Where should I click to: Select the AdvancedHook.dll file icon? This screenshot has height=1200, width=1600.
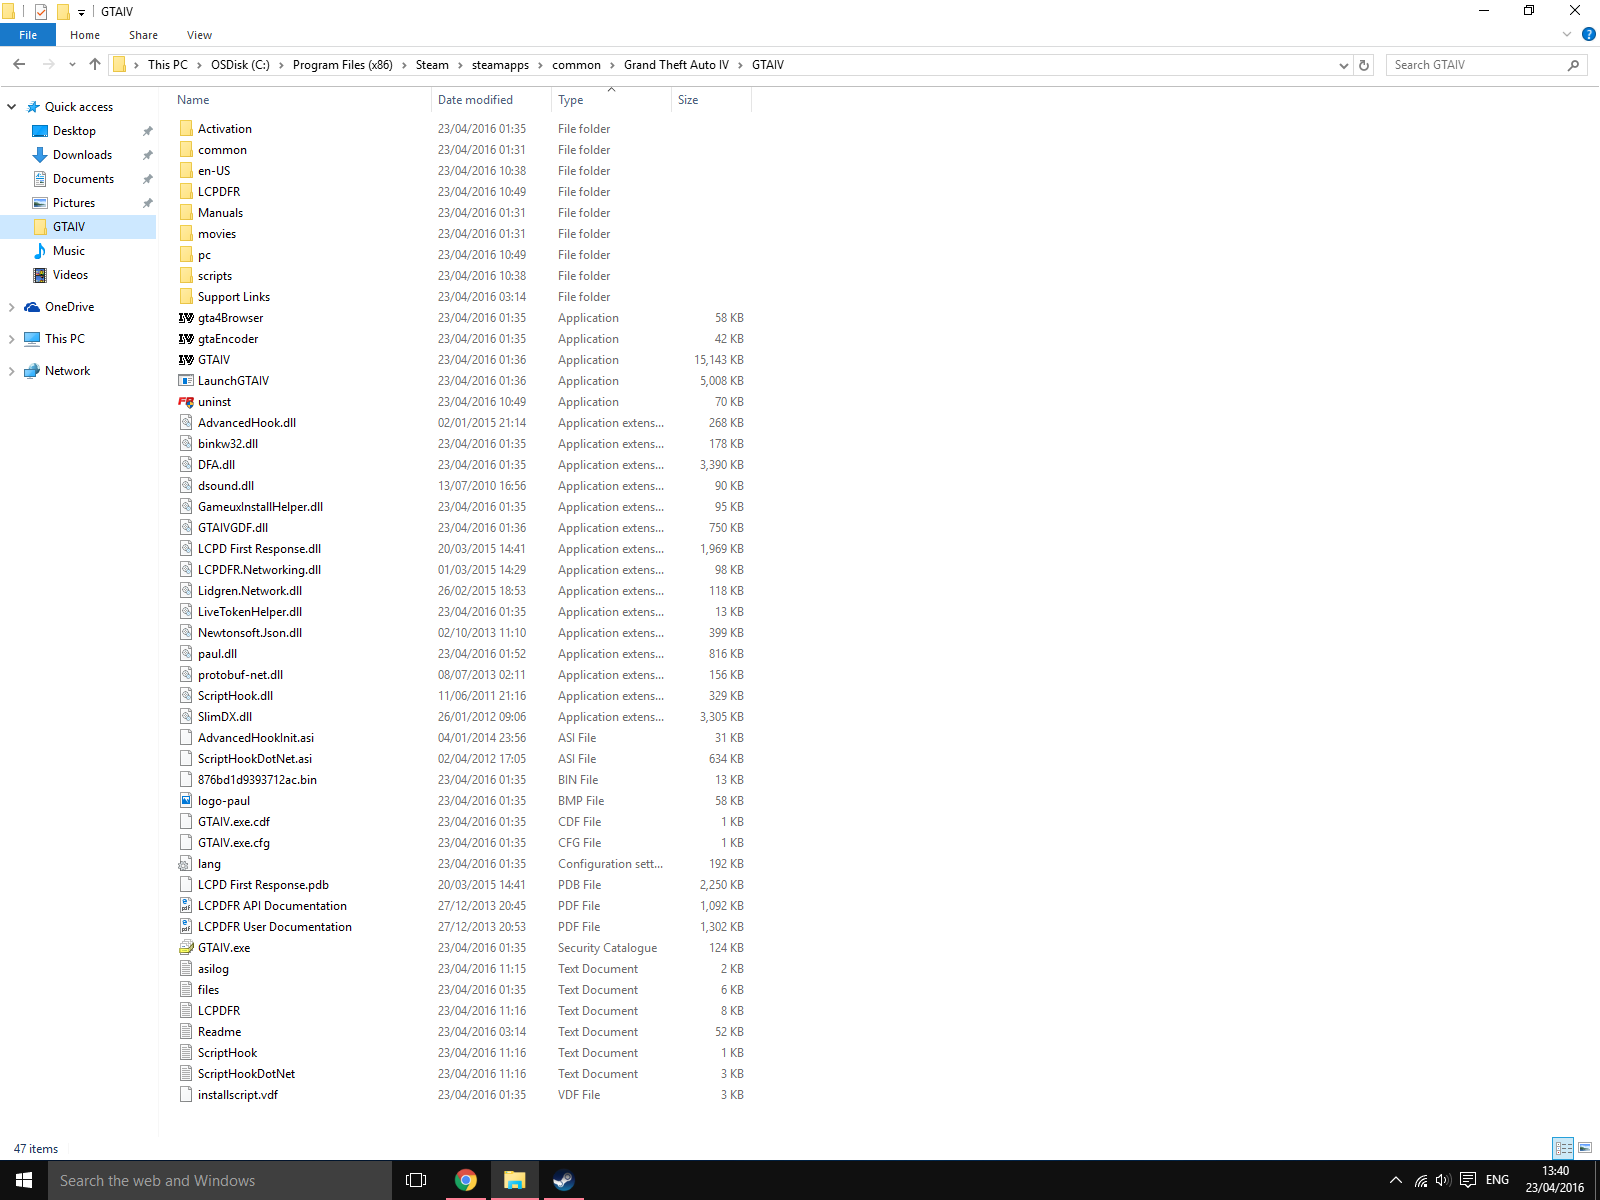186,423
